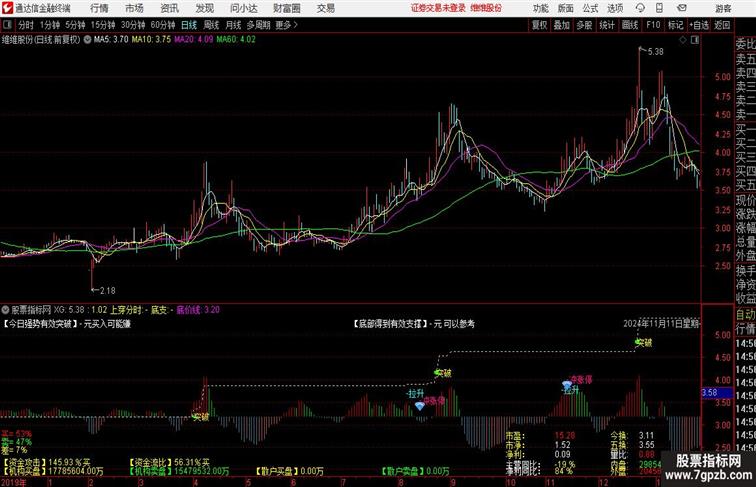
Task: Open the 版面 menu
Action: (x=566, y=8)
